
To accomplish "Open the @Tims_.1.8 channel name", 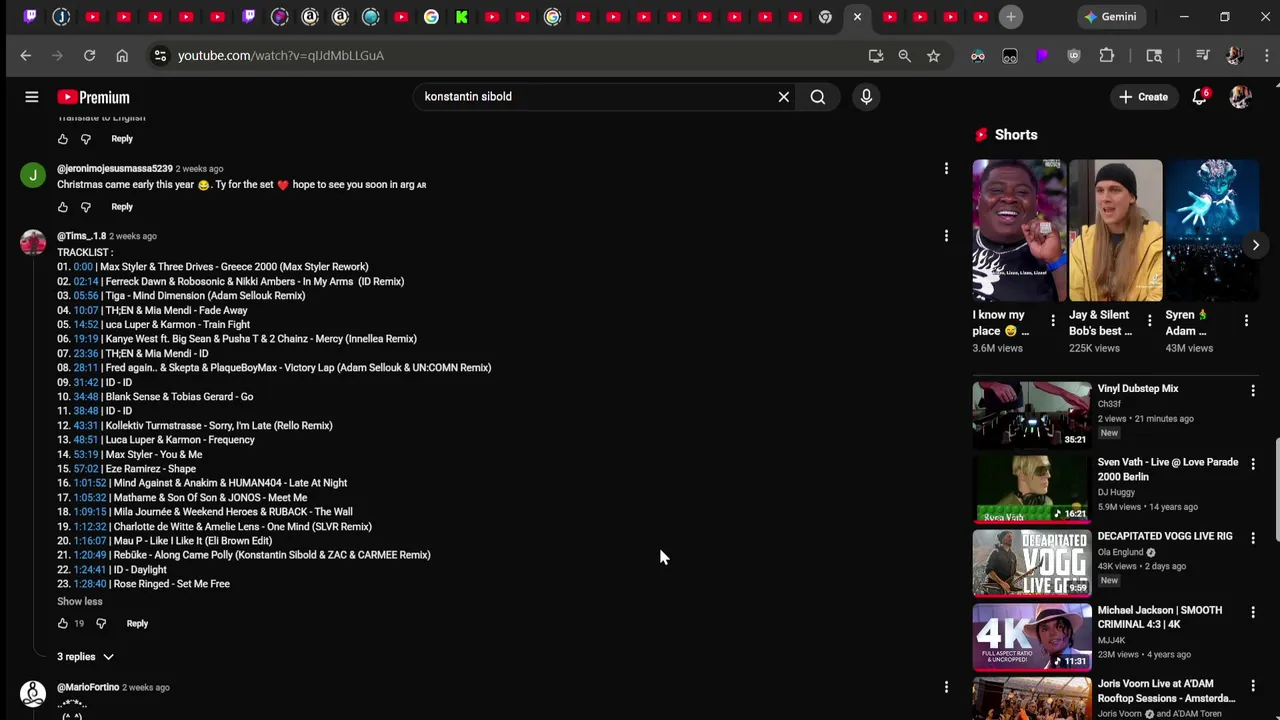I will [x=81, y=236].
